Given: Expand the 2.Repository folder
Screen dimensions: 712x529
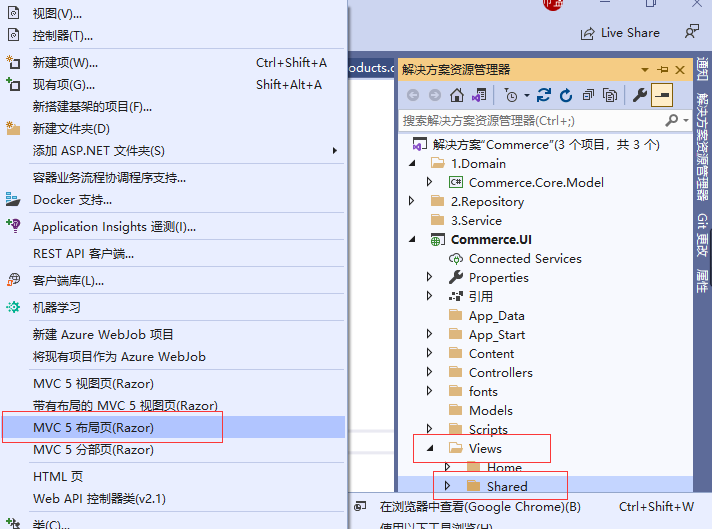Looking at the screenshot, I should (x=411, y=201).
